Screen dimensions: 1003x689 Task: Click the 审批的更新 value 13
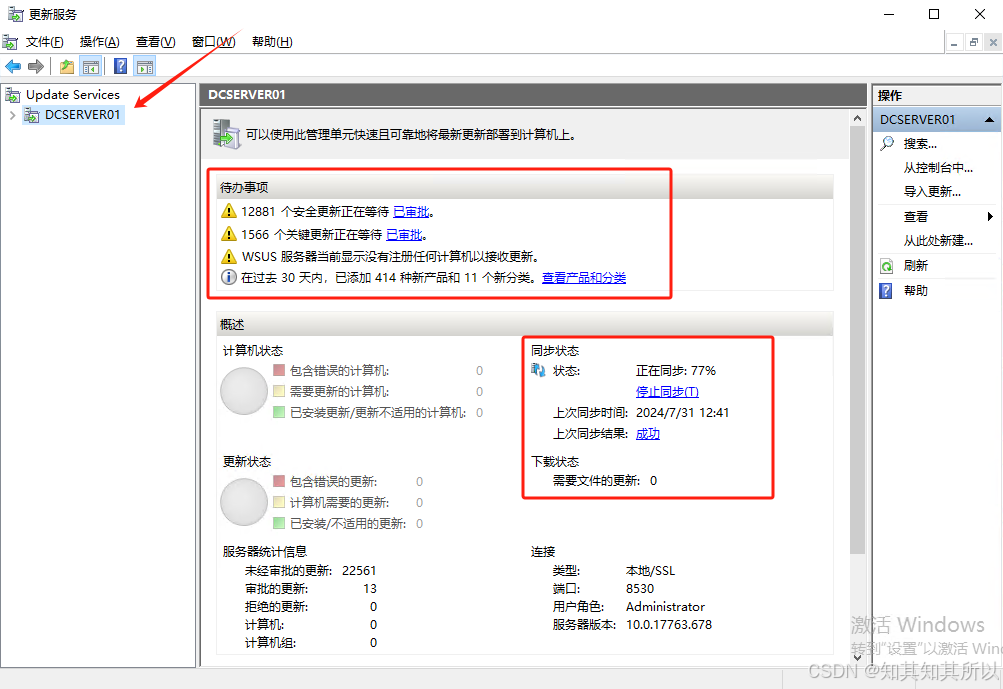point(370,589)
